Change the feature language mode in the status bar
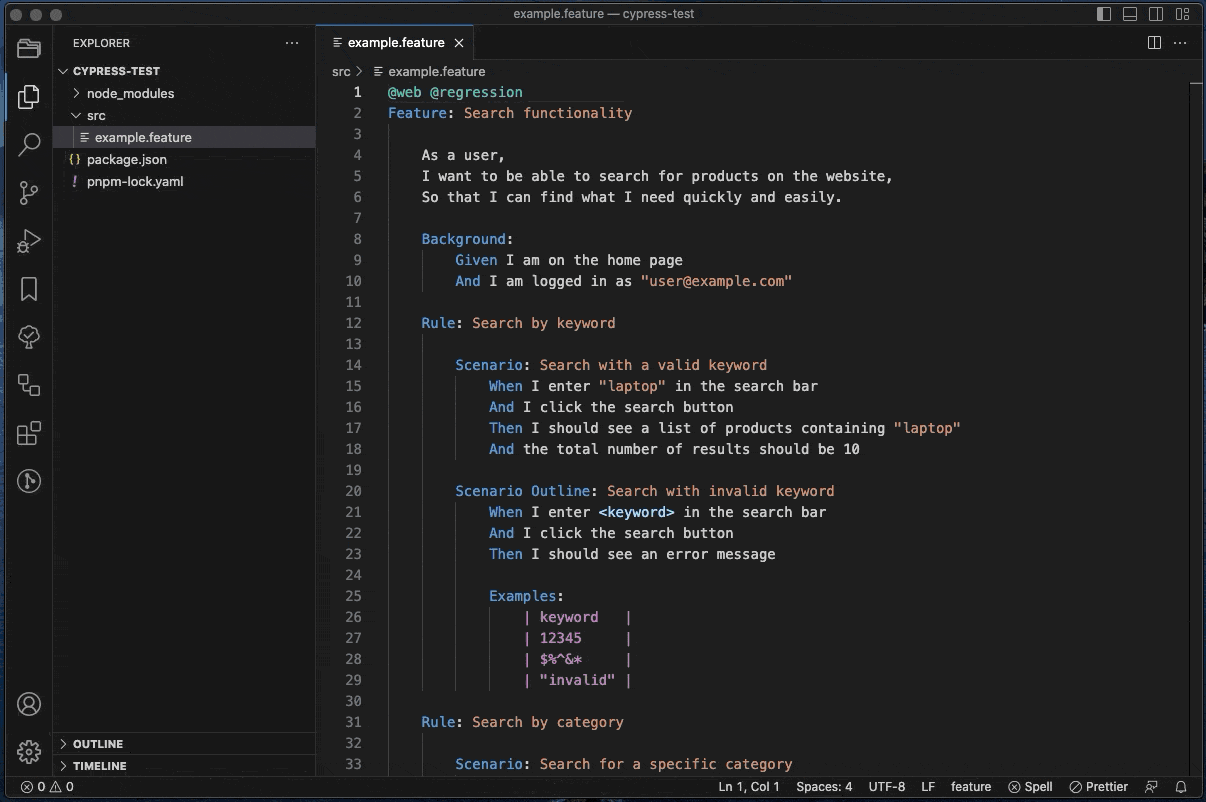The height and width of the screenshot is (802, 1206). (970, 787)
